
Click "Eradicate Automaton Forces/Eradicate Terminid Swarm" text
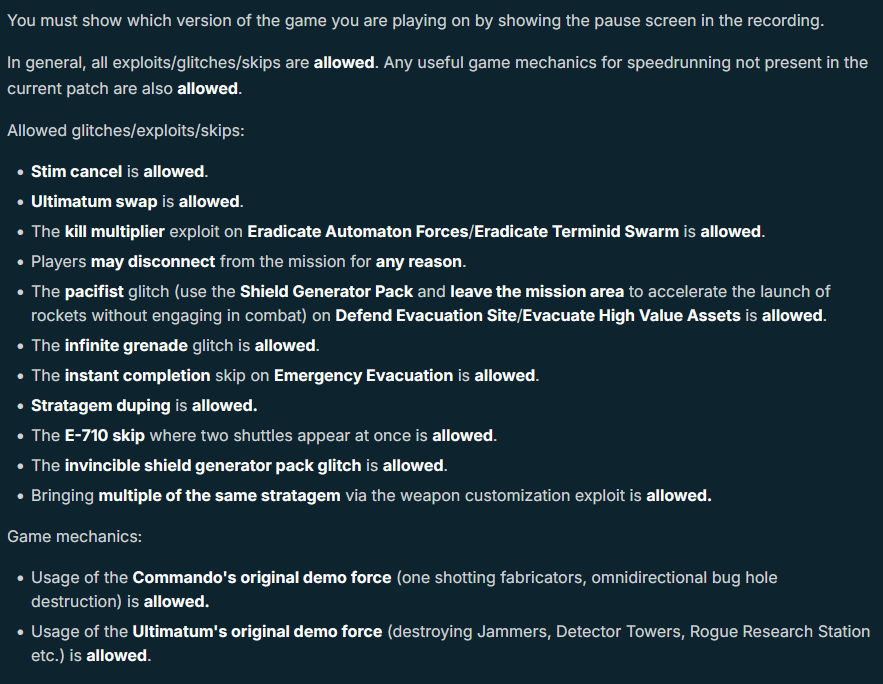(x=463, y=231)
